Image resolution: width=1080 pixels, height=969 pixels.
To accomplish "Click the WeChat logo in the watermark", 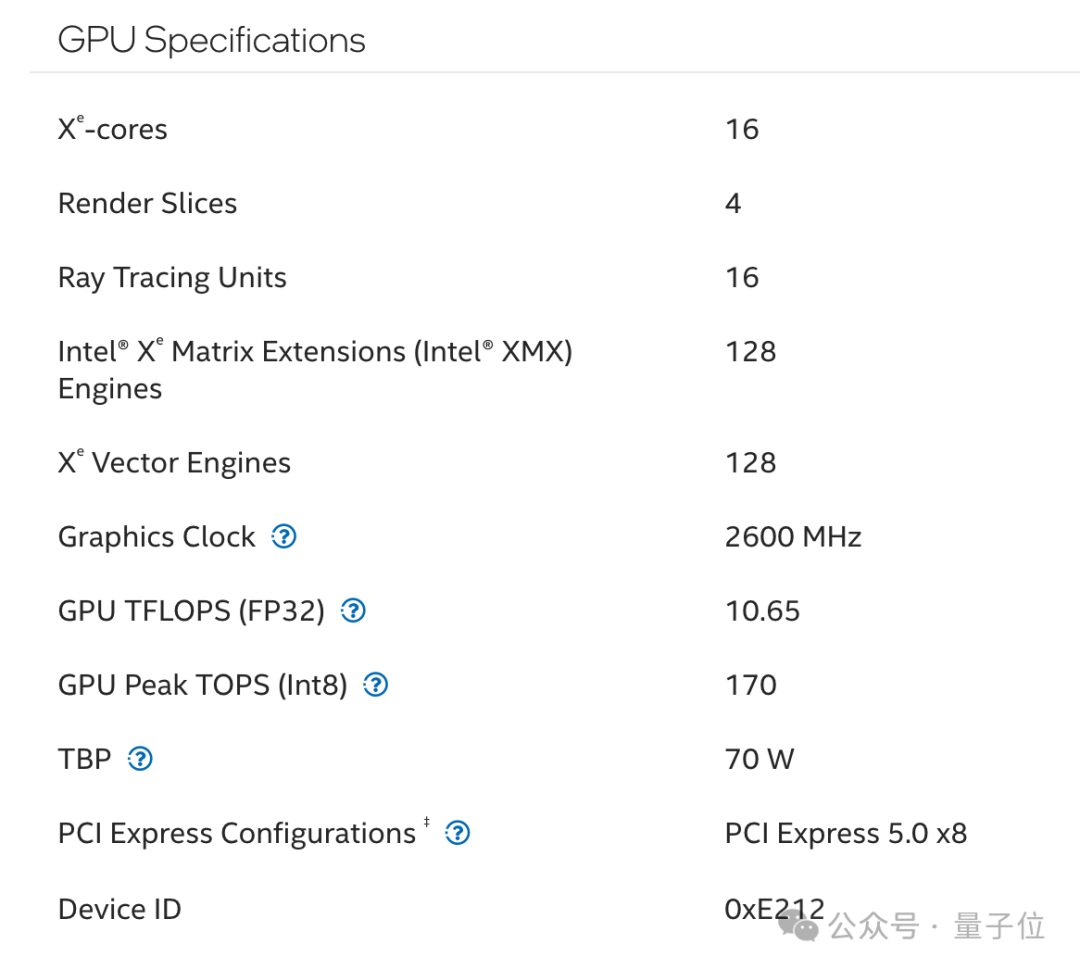I will pyautogui.click(x=800, y=927).
